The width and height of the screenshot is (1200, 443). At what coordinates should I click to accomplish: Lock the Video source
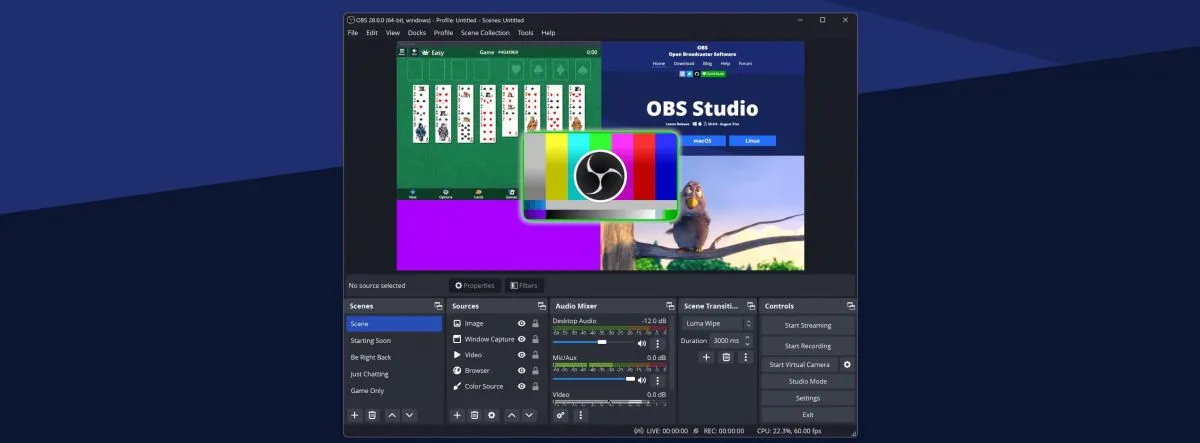[536, 355]
